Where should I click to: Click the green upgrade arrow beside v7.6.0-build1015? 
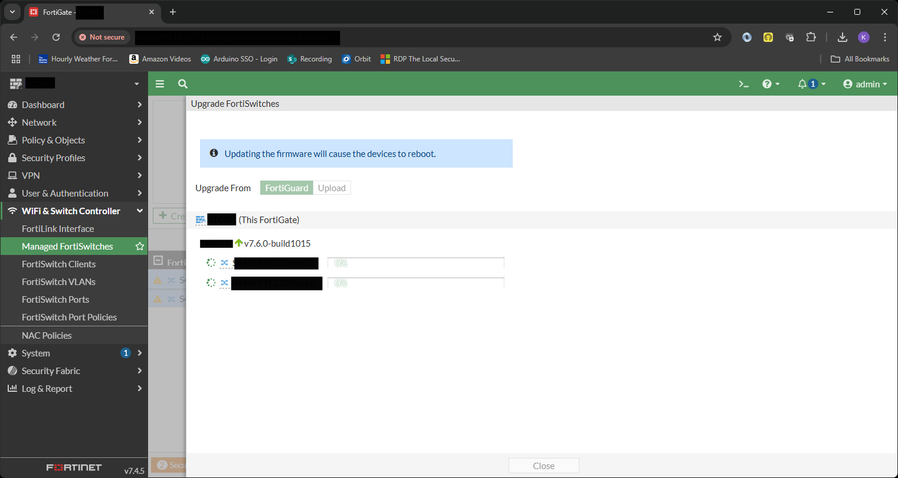coord(239,243)
